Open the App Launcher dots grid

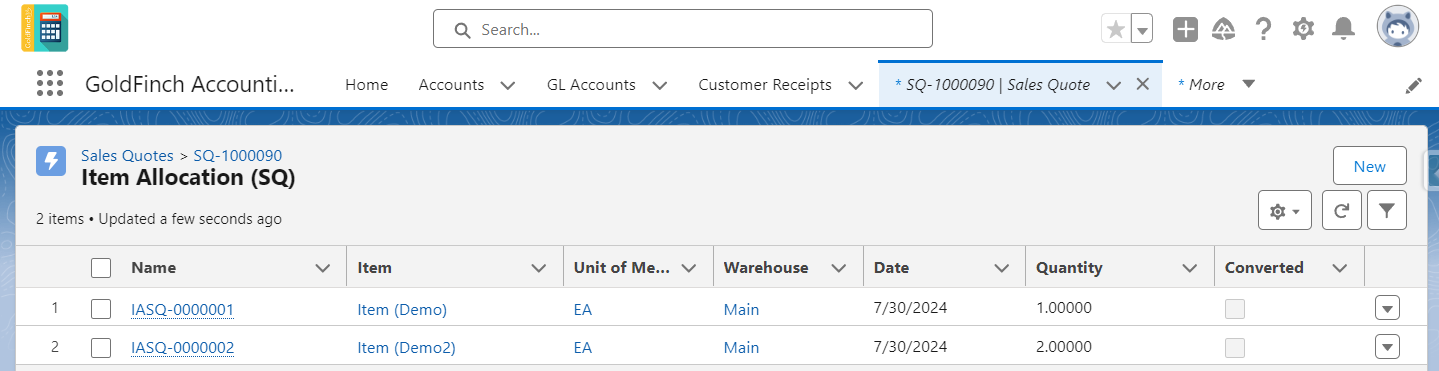[50, 84]
